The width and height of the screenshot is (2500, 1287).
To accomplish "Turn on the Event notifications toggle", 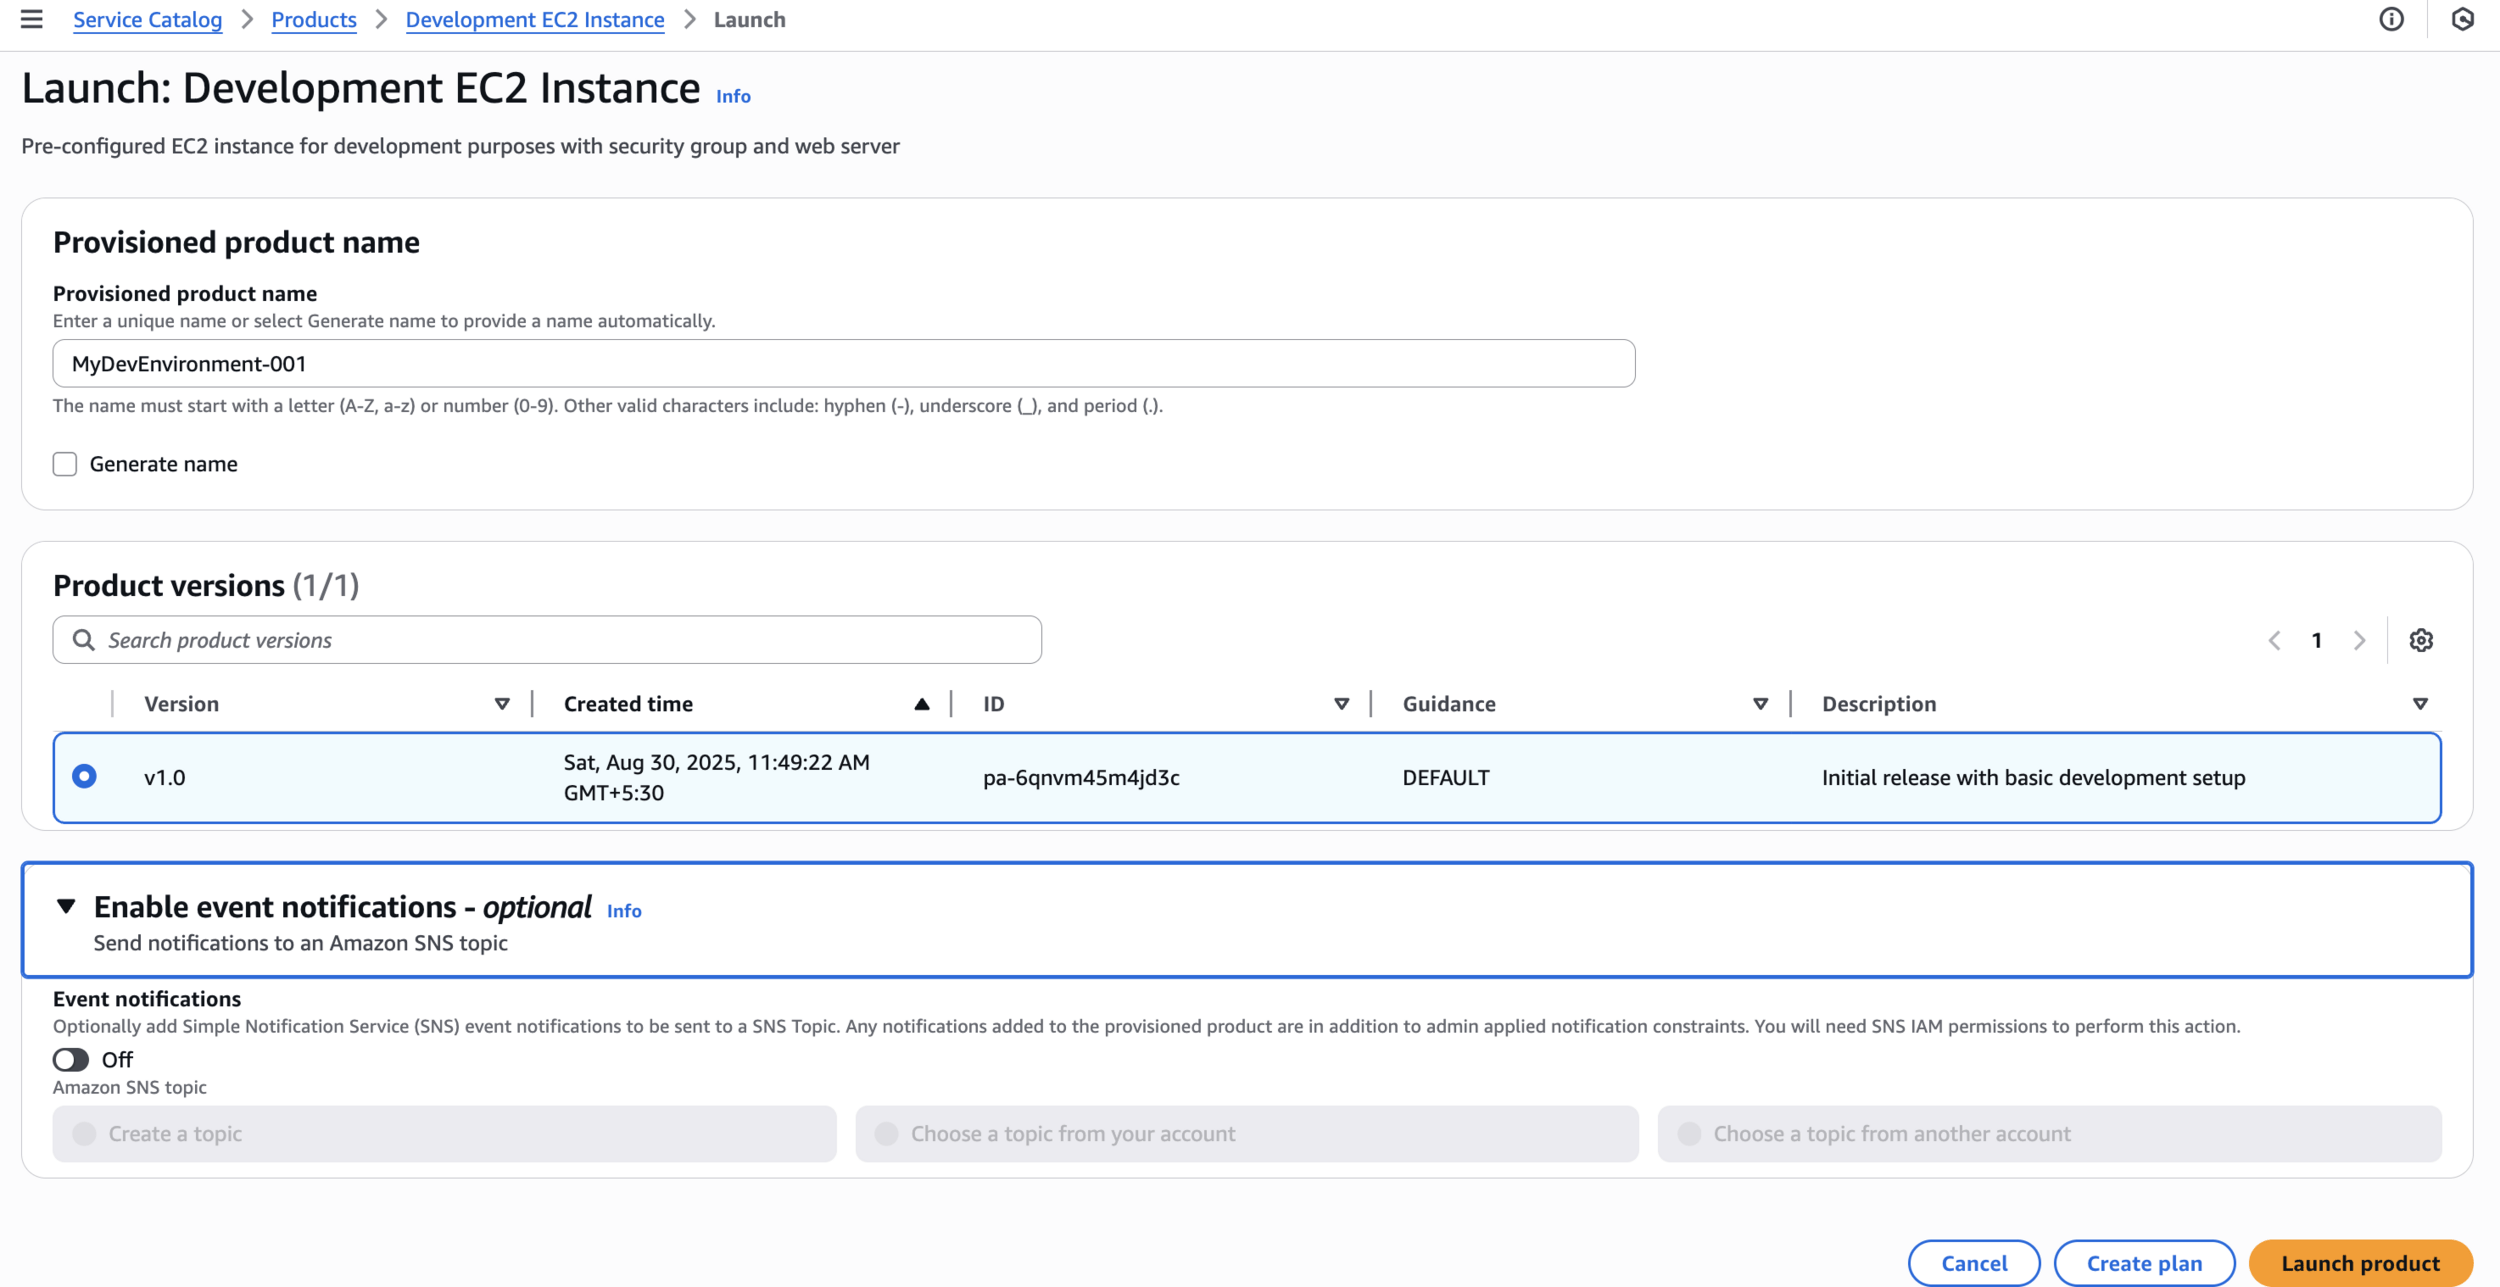I will coord(71,1059).
